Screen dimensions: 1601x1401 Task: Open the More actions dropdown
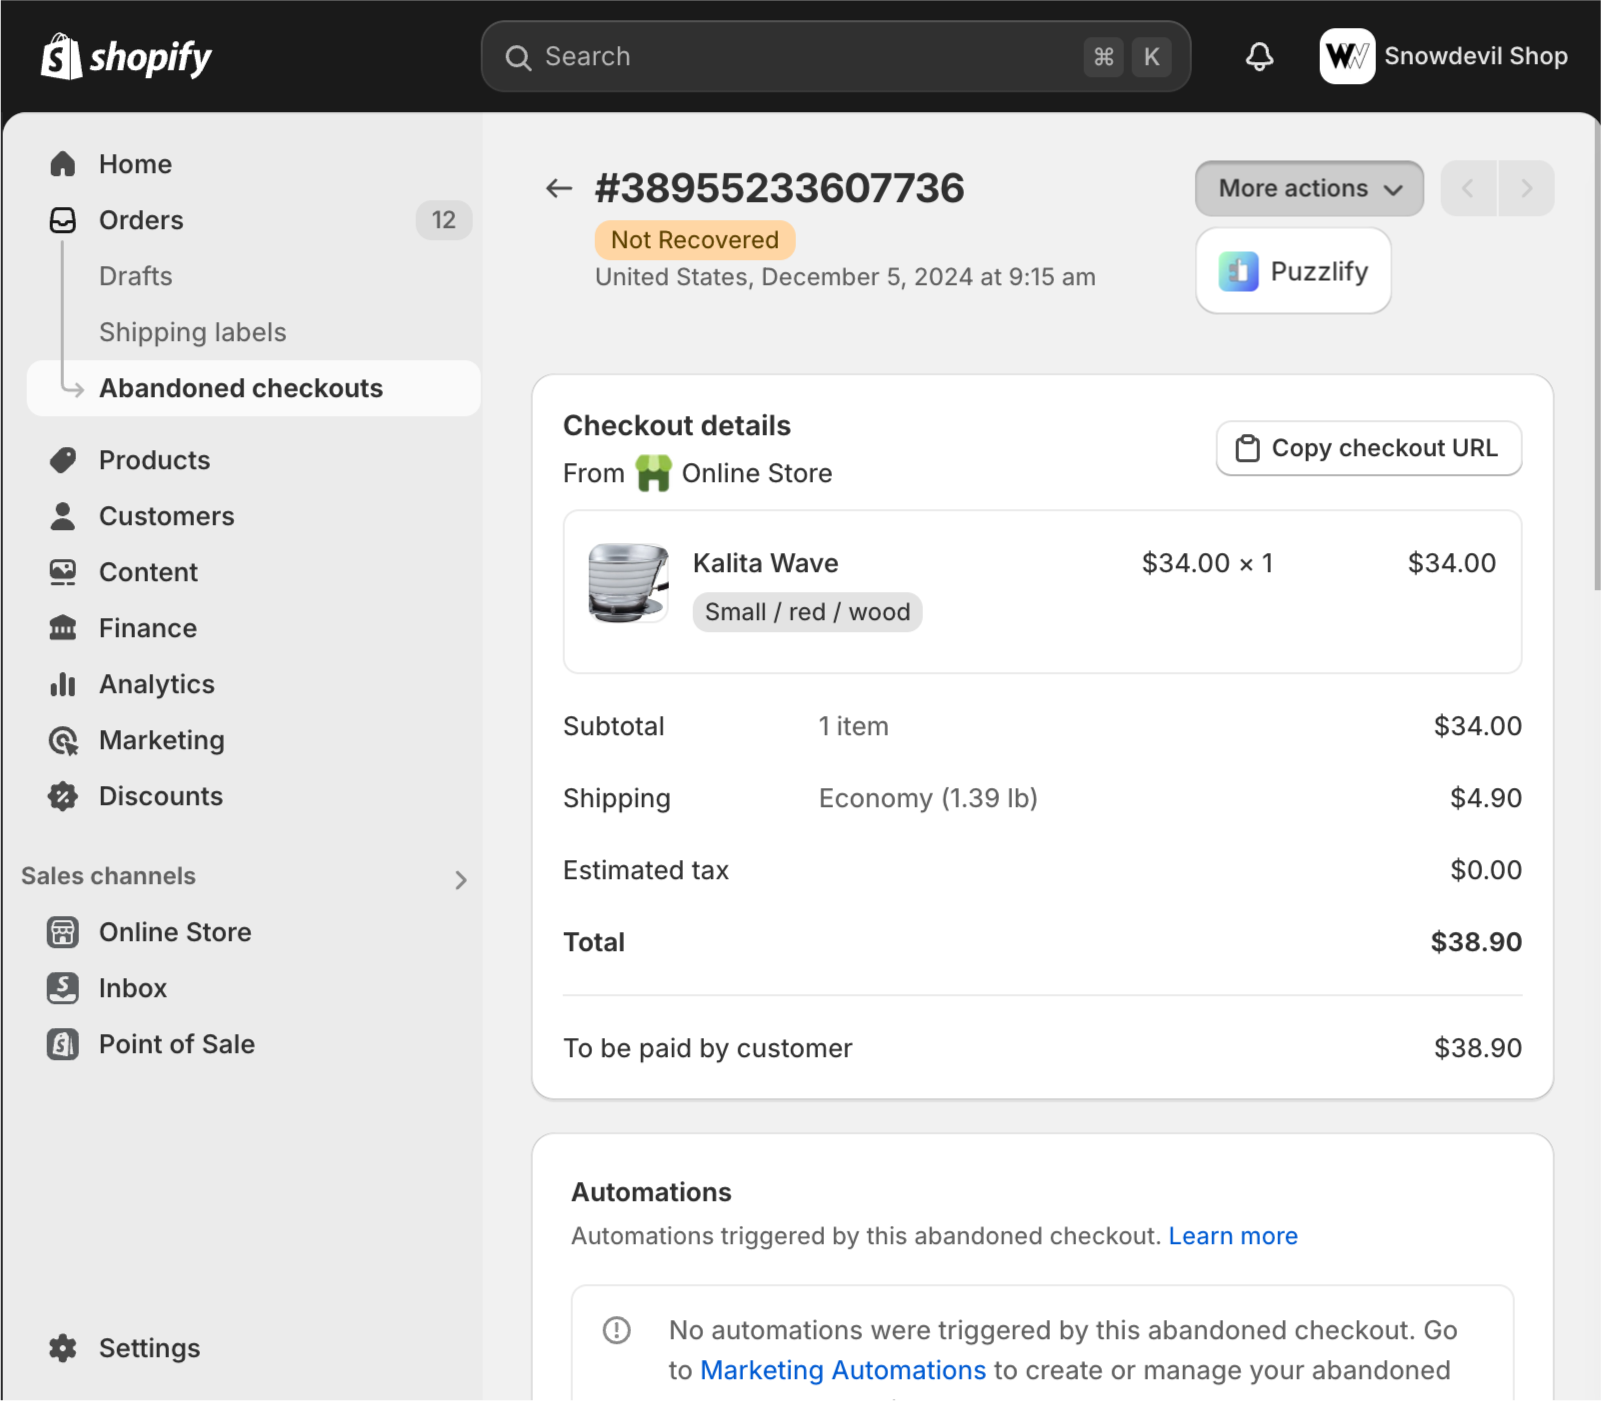pos(1309,188)
